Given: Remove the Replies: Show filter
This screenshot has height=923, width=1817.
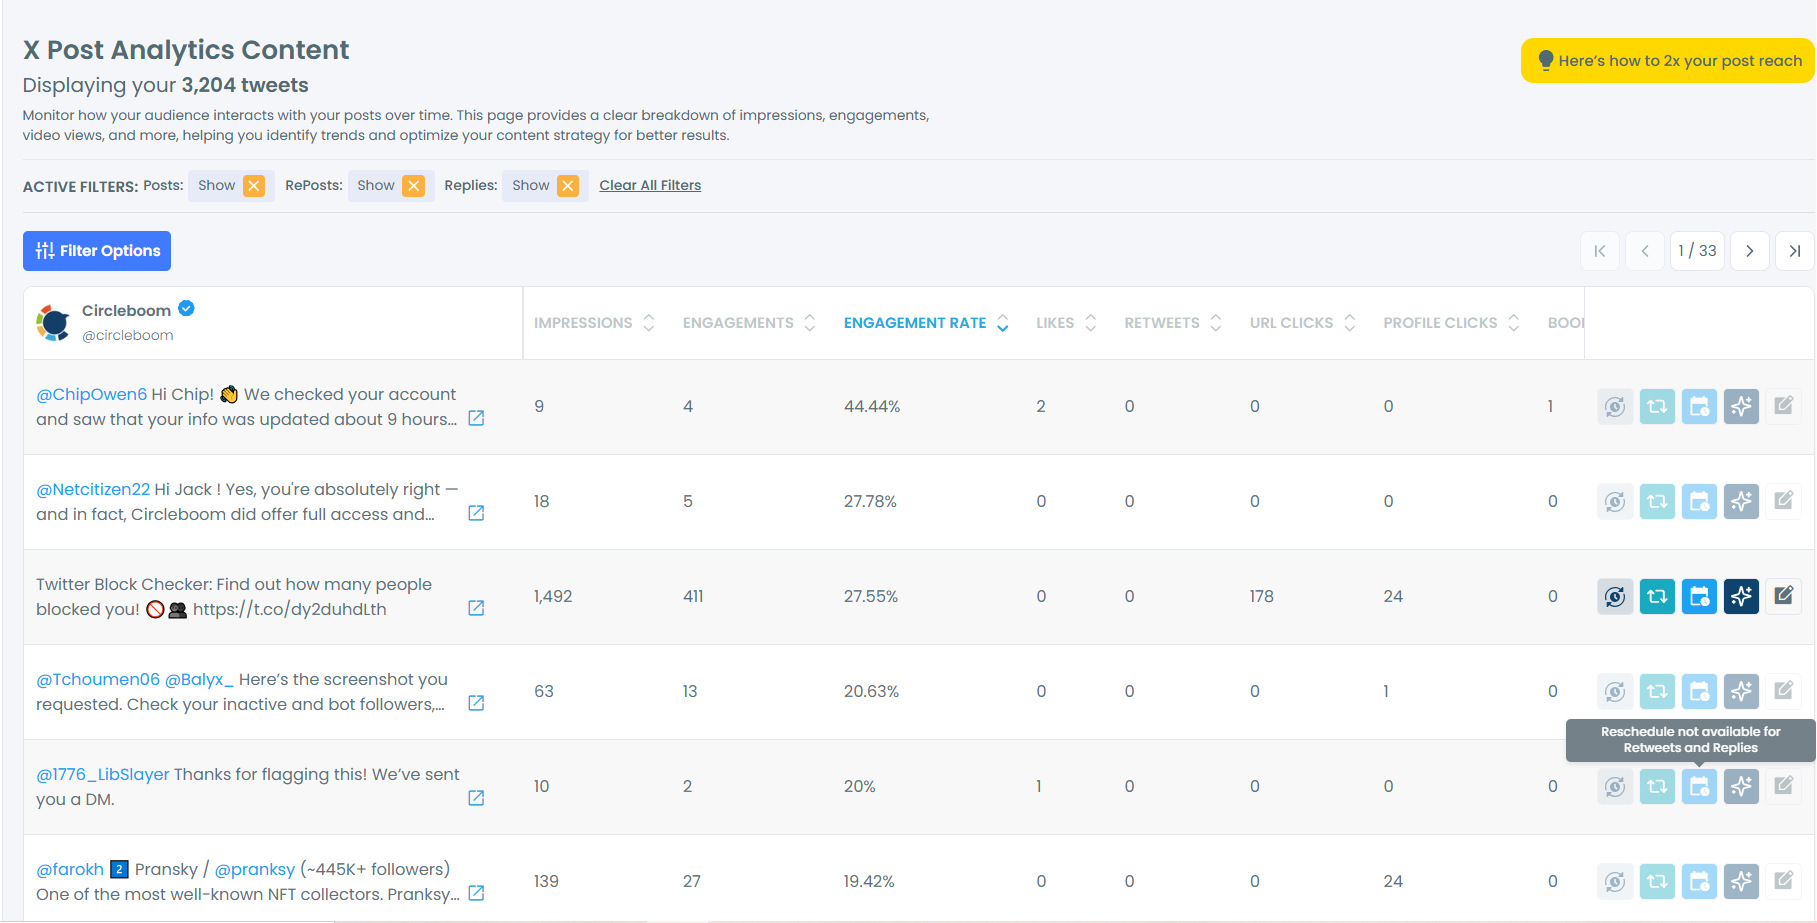Looking at the screenshot, I should click(x=568, y=186).
